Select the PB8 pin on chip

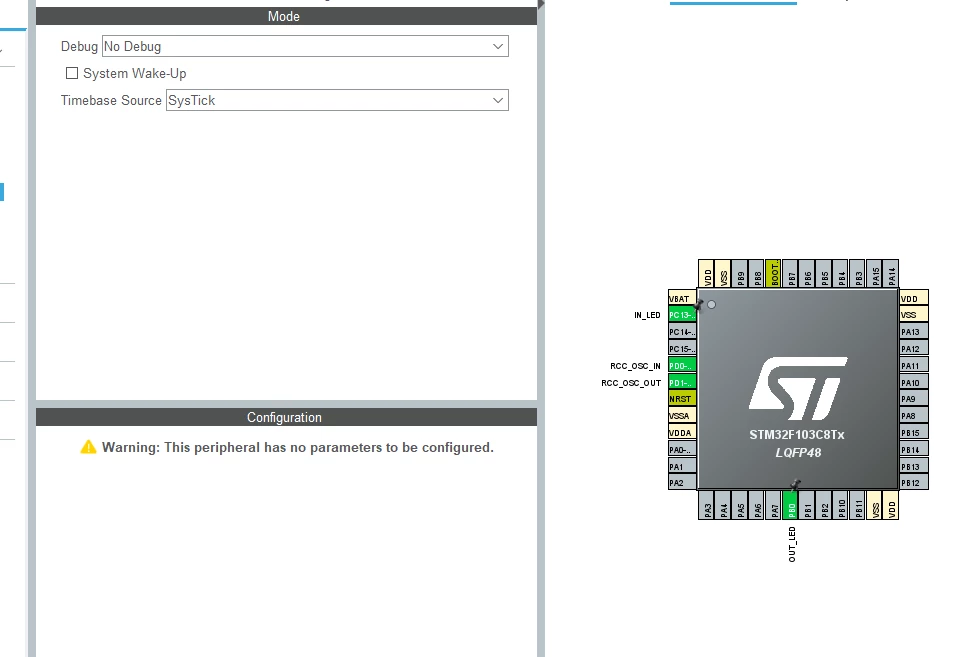(x=757, y=274)
